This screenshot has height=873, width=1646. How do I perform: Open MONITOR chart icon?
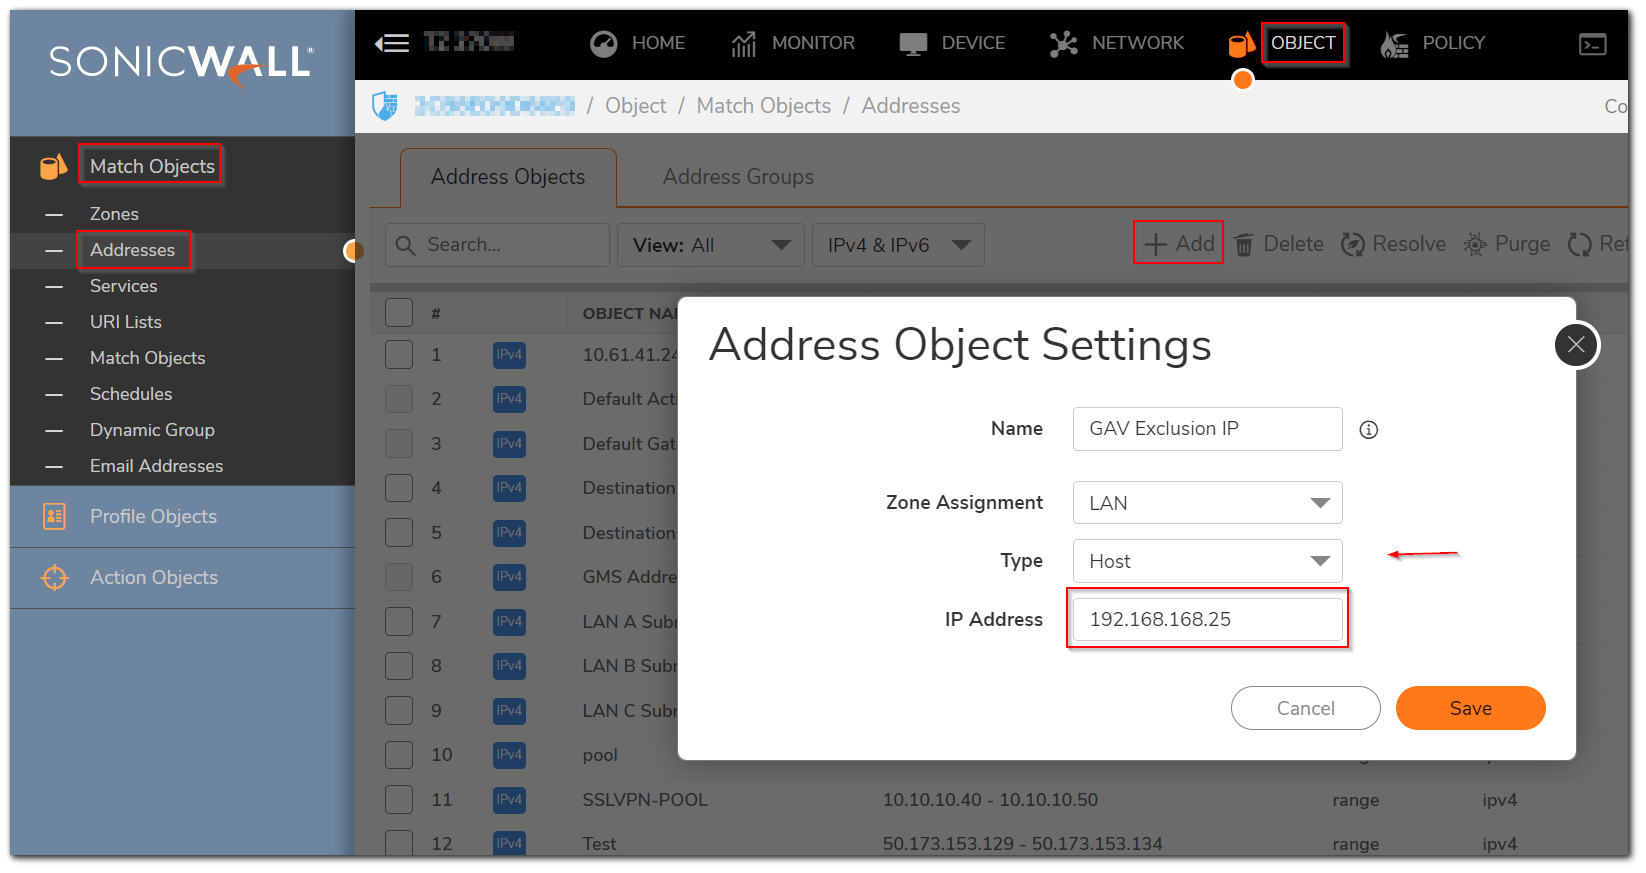pyautogui.click(x=743, y=44)
